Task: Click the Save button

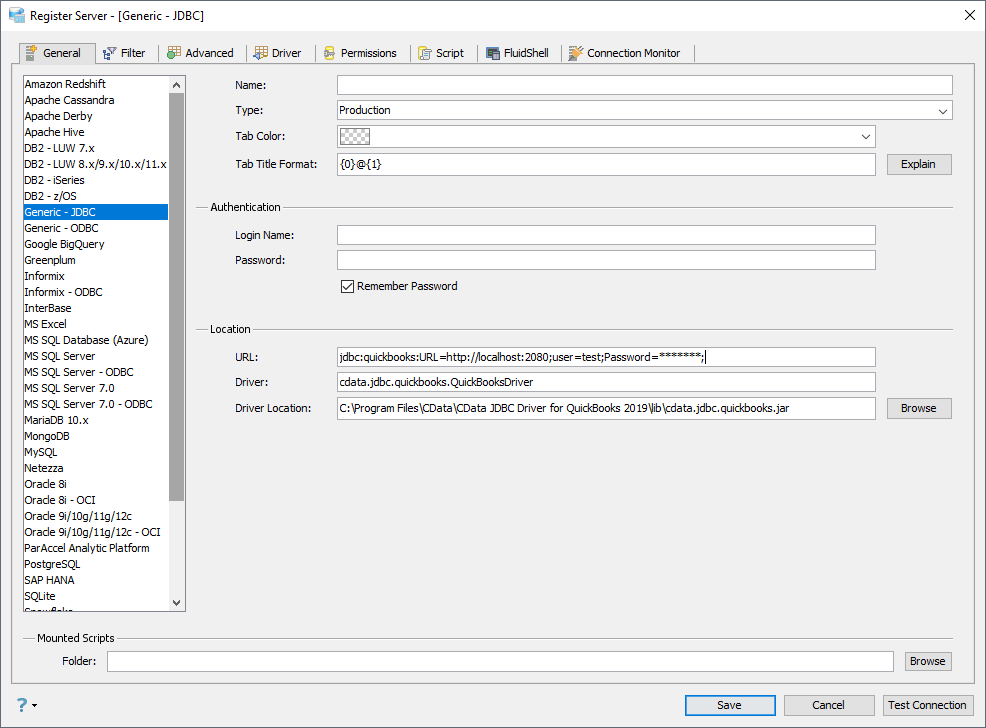Action: pyautogui.click(x=729, y=705)
